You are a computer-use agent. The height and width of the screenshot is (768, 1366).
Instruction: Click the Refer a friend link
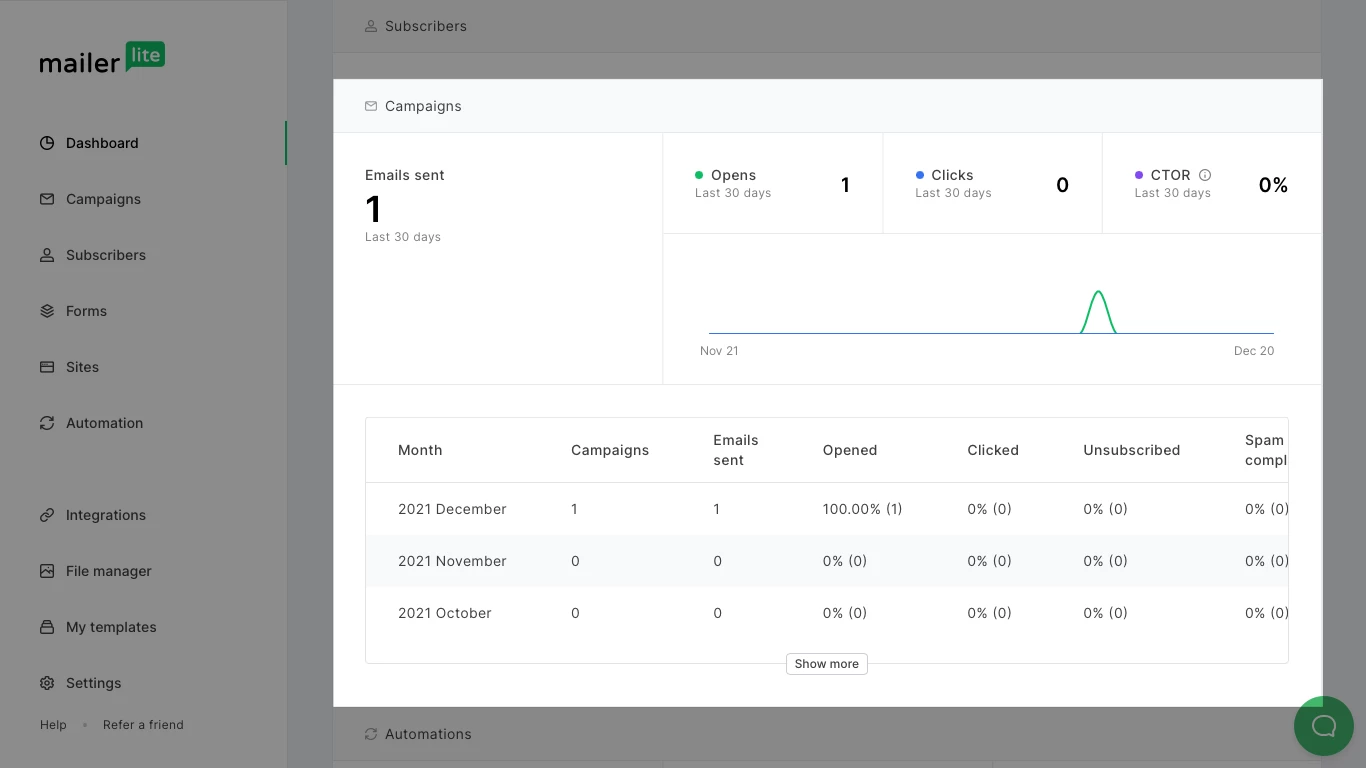click(143, 725)
